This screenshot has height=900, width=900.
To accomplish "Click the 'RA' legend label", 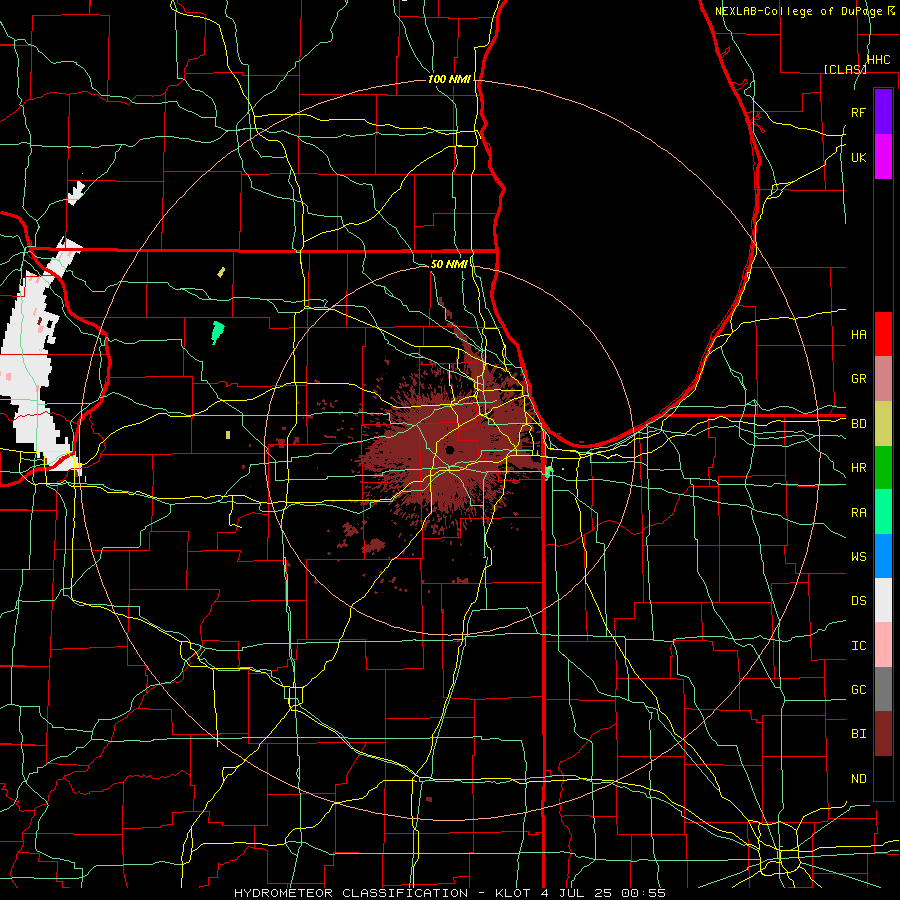I will click(x=858, y=513).
